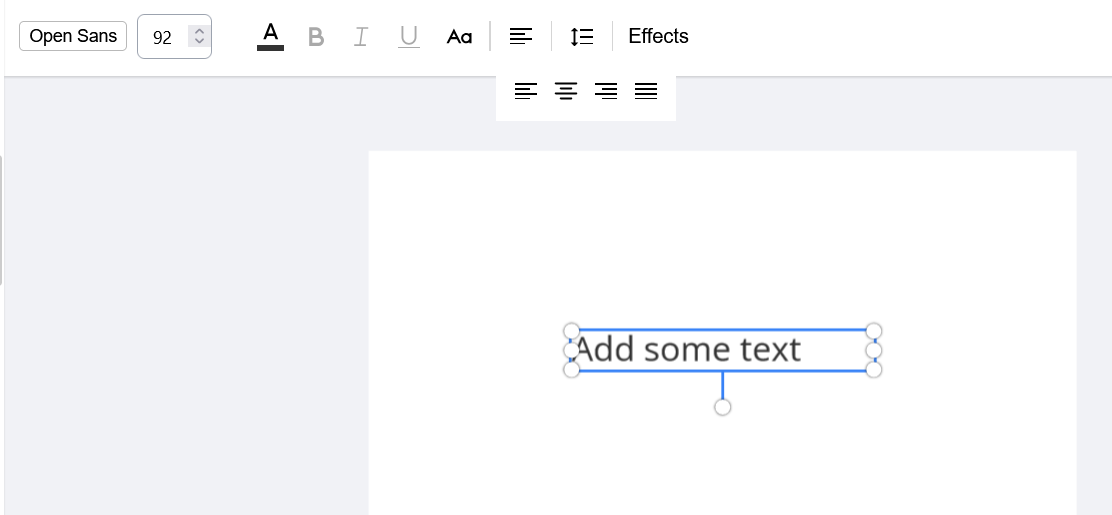Click the top-left resize handle of text box

(572, 331)
